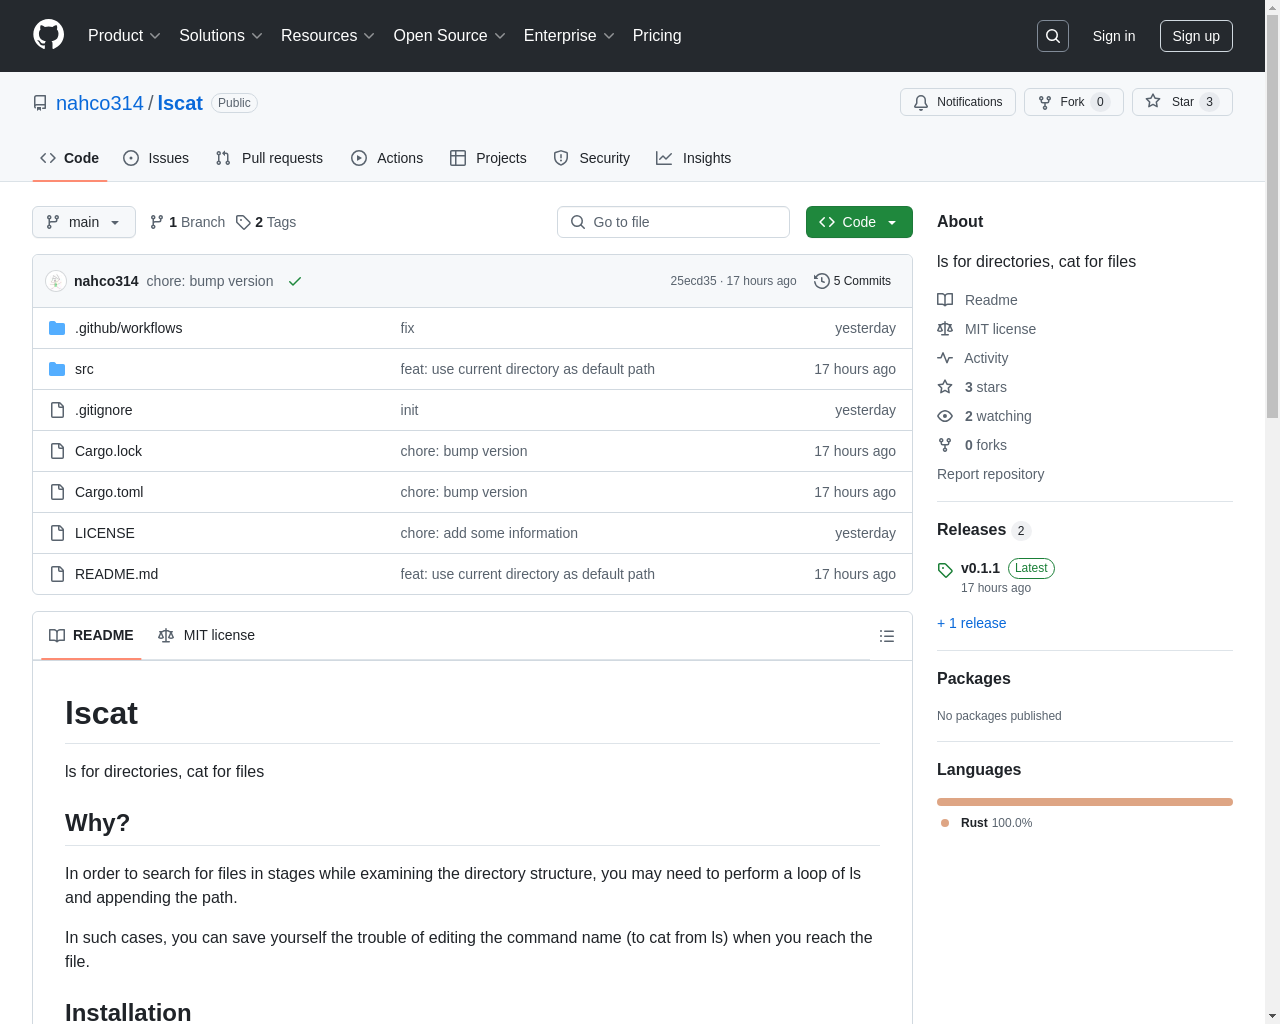Click the Rust language bar

pos(1085,801)
